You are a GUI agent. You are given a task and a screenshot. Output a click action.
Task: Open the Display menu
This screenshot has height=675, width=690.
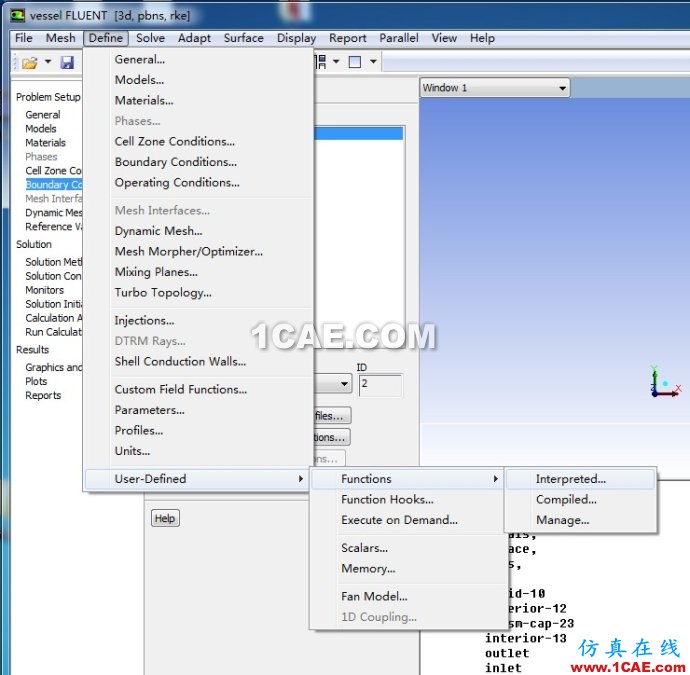click(x=296, y=38)
